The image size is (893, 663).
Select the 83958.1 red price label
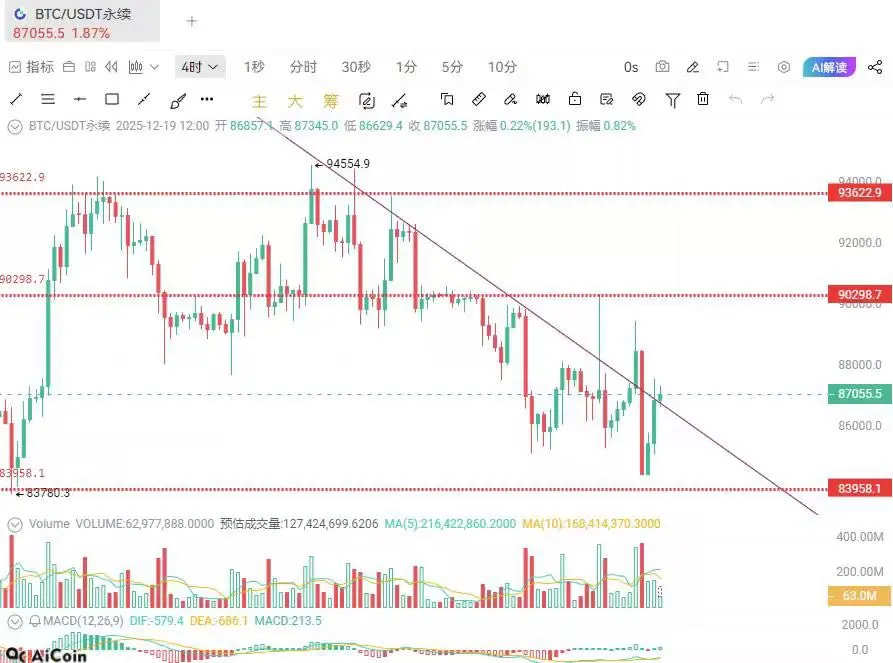pyautogui.click(x=859, y=488)
